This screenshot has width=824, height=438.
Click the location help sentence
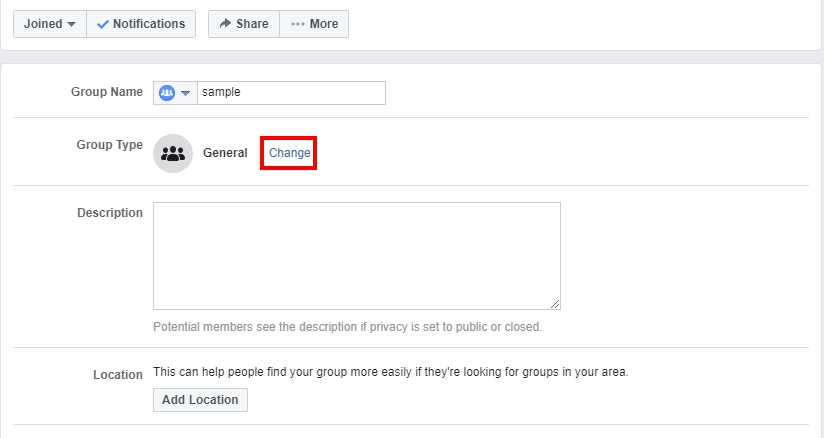pyautogui.click(x=390, y=372)
